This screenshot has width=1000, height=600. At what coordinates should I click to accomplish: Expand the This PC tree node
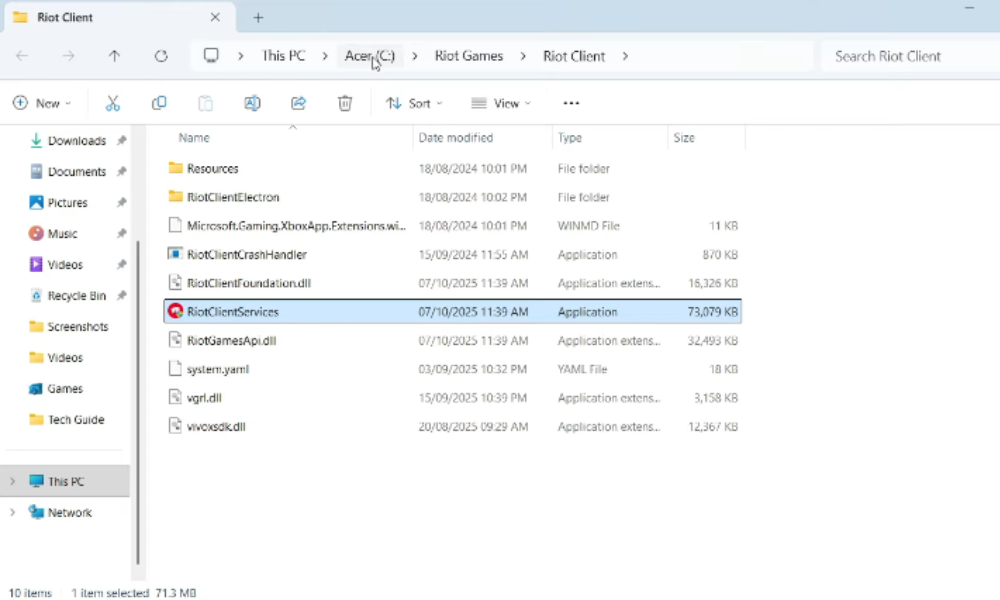point(13,482)
